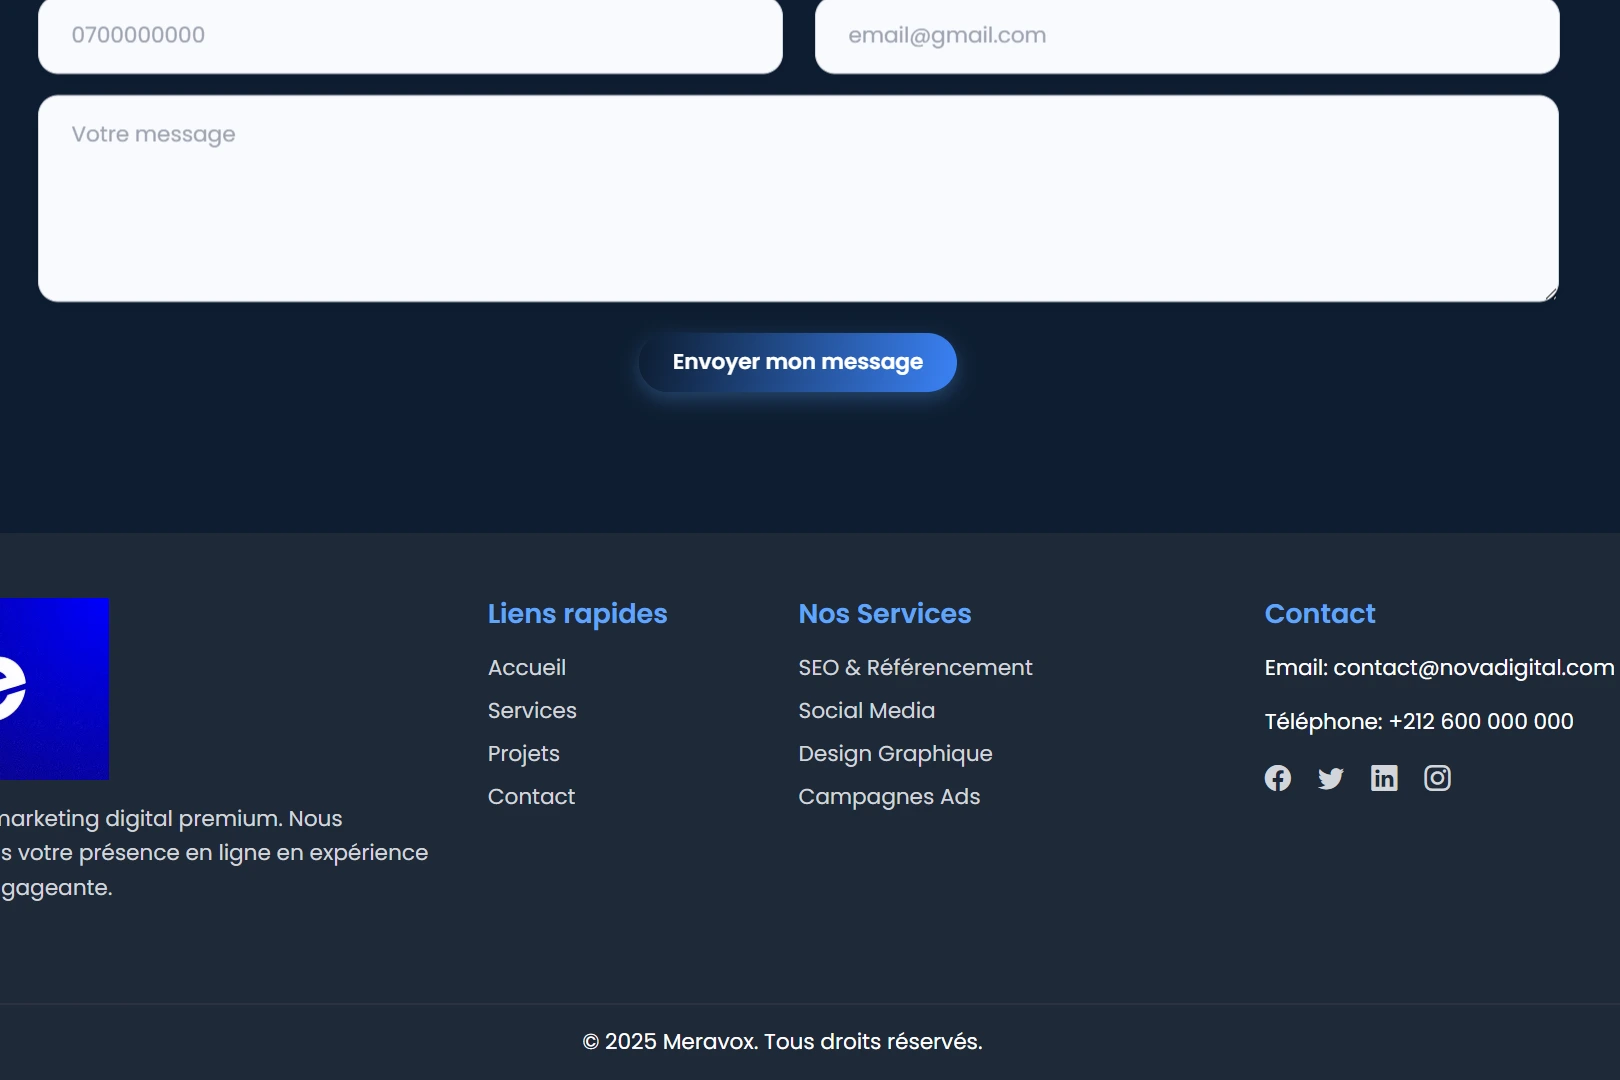Click the +212 600 000 000 phone number
This screenshot has width=1620, height=1080.
pyautogui.click(x=1480, y=722)
